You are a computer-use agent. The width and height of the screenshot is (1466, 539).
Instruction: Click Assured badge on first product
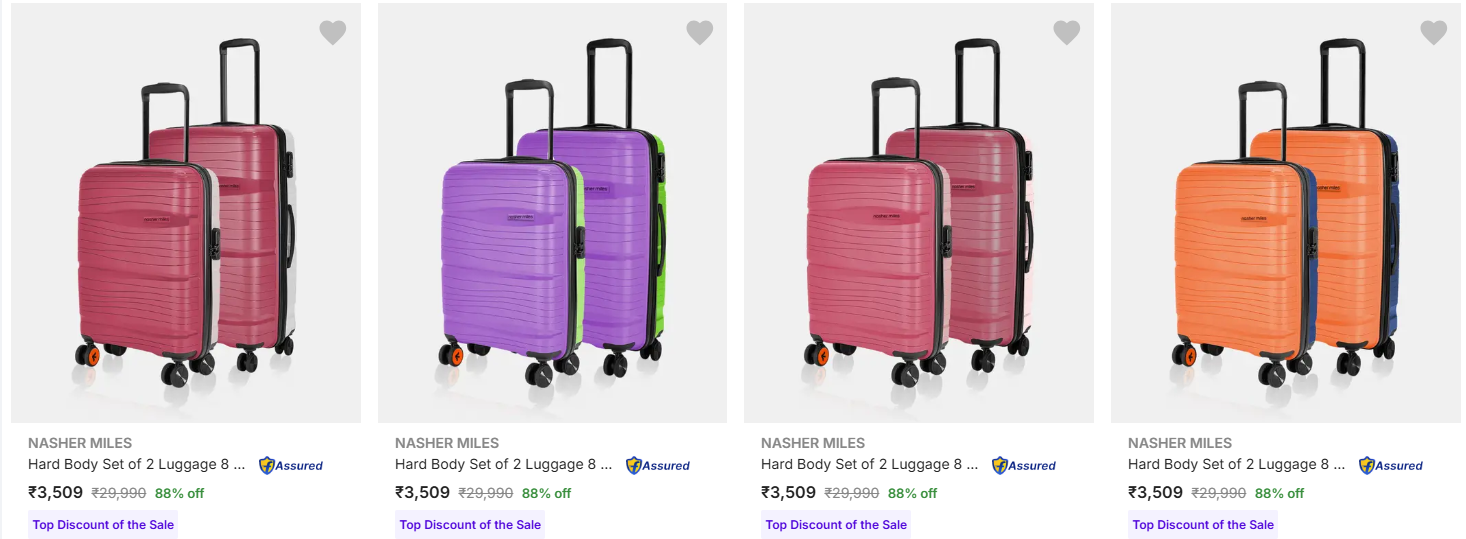pyautogui.click(x=291, y=465)
